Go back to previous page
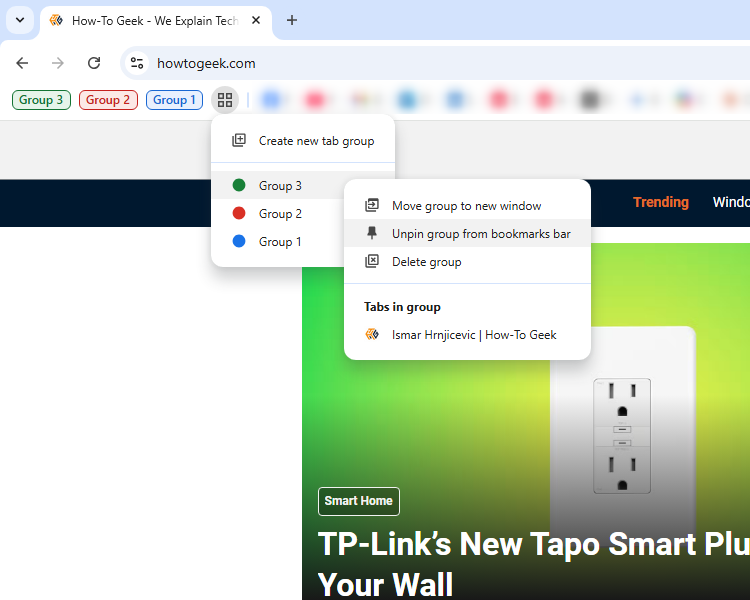This screenshot has height=600, width=750. (x=22, y=63)
